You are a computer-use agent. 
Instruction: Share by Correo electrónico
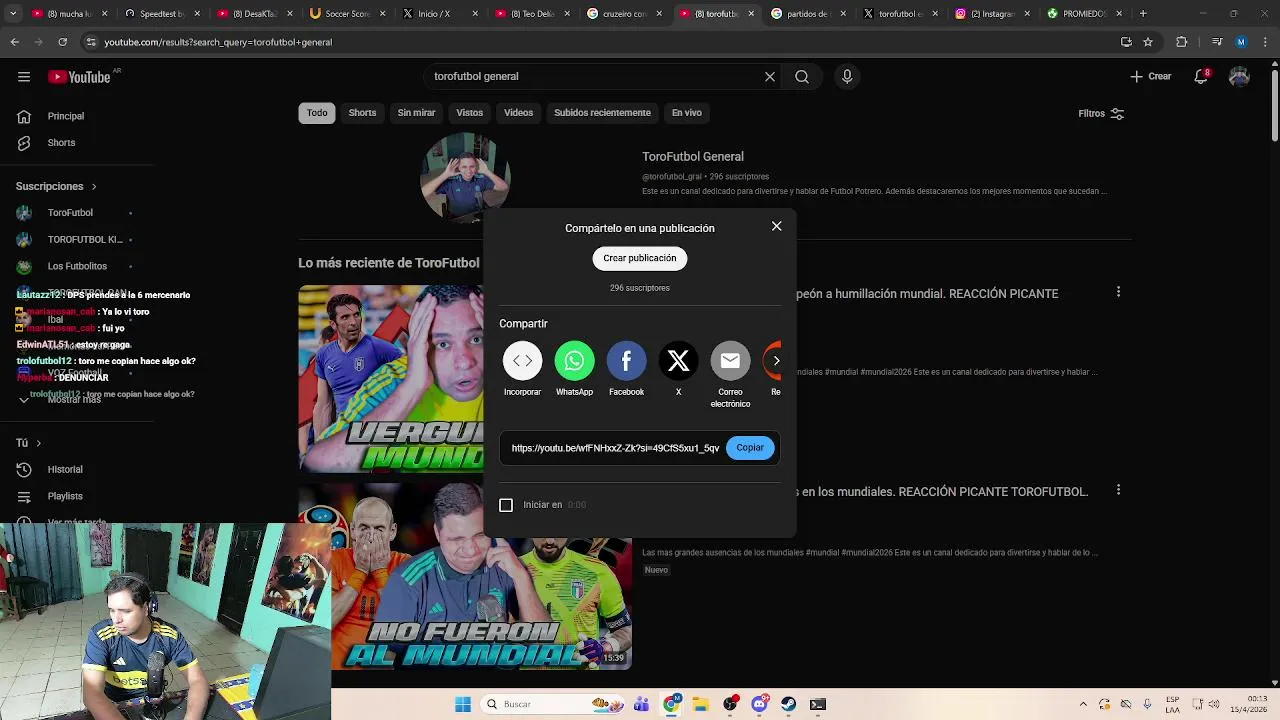(x=730, y=361)
